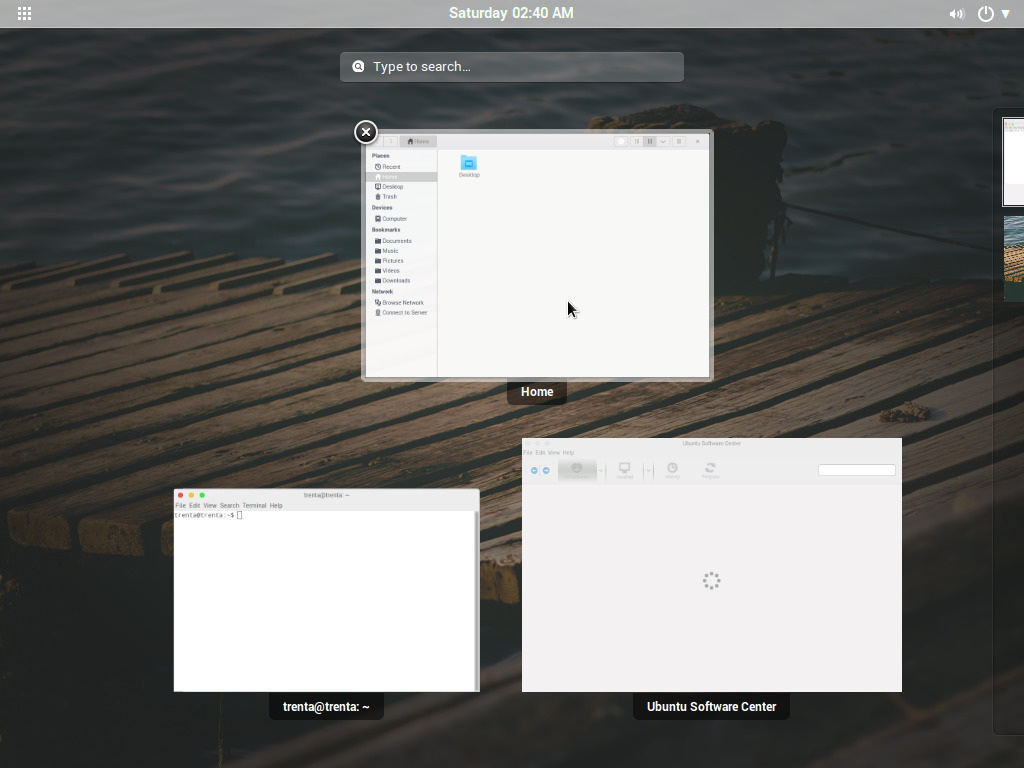
Task: Open Trash from the Files sidebar
Action: tap(387, 197)
